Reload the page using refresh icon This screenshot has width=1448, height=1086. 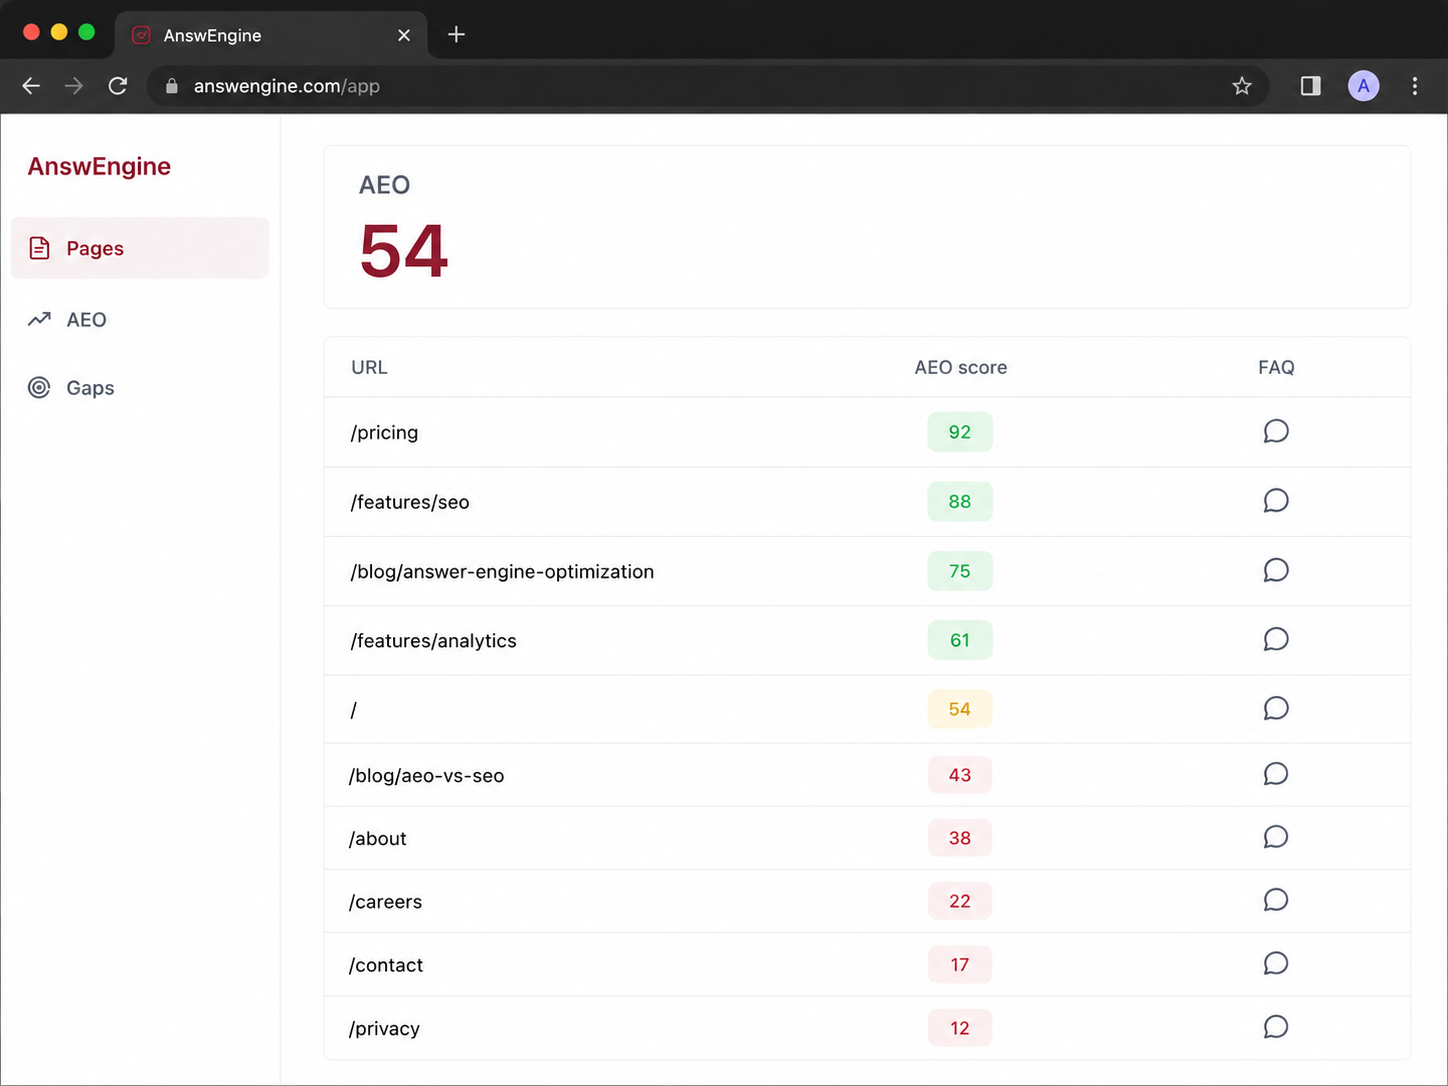pyautogui.click(x=118, y=86)
